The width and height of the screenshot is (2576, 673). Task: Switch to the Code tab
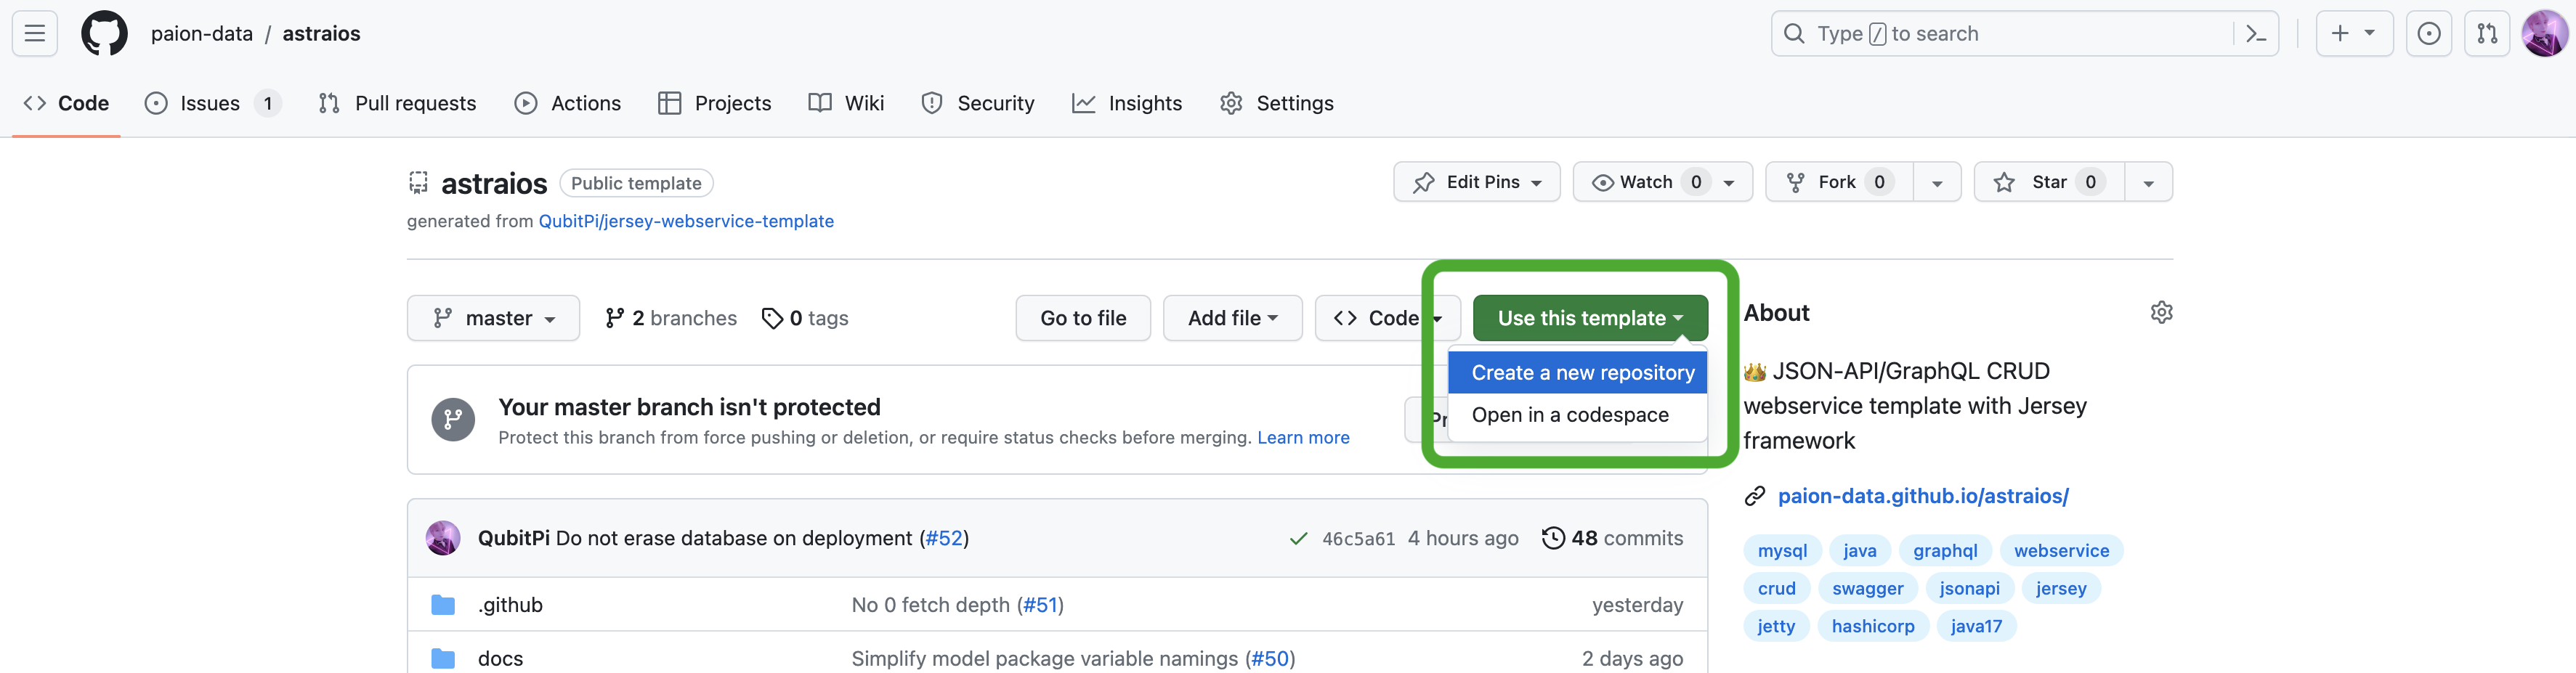pos(66,103)
